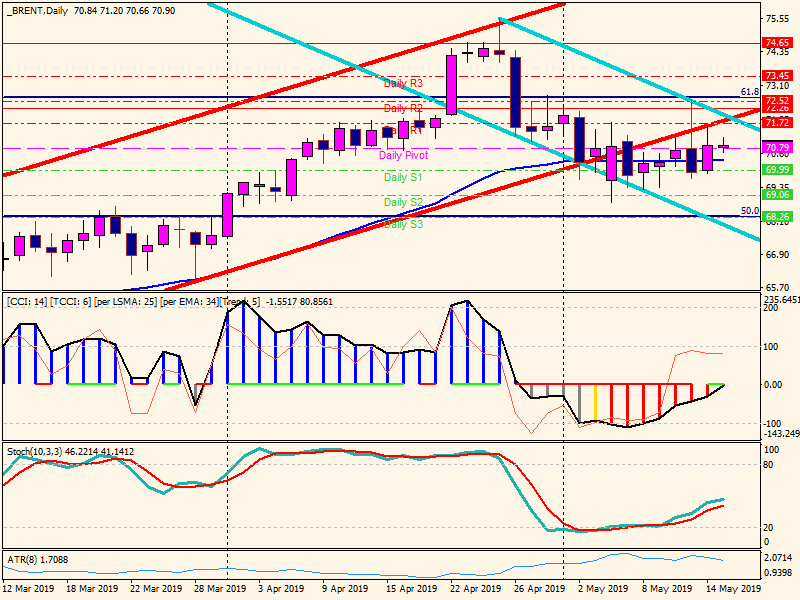
Task: Select the green 69.99 price tag
Action: point(777,170)
